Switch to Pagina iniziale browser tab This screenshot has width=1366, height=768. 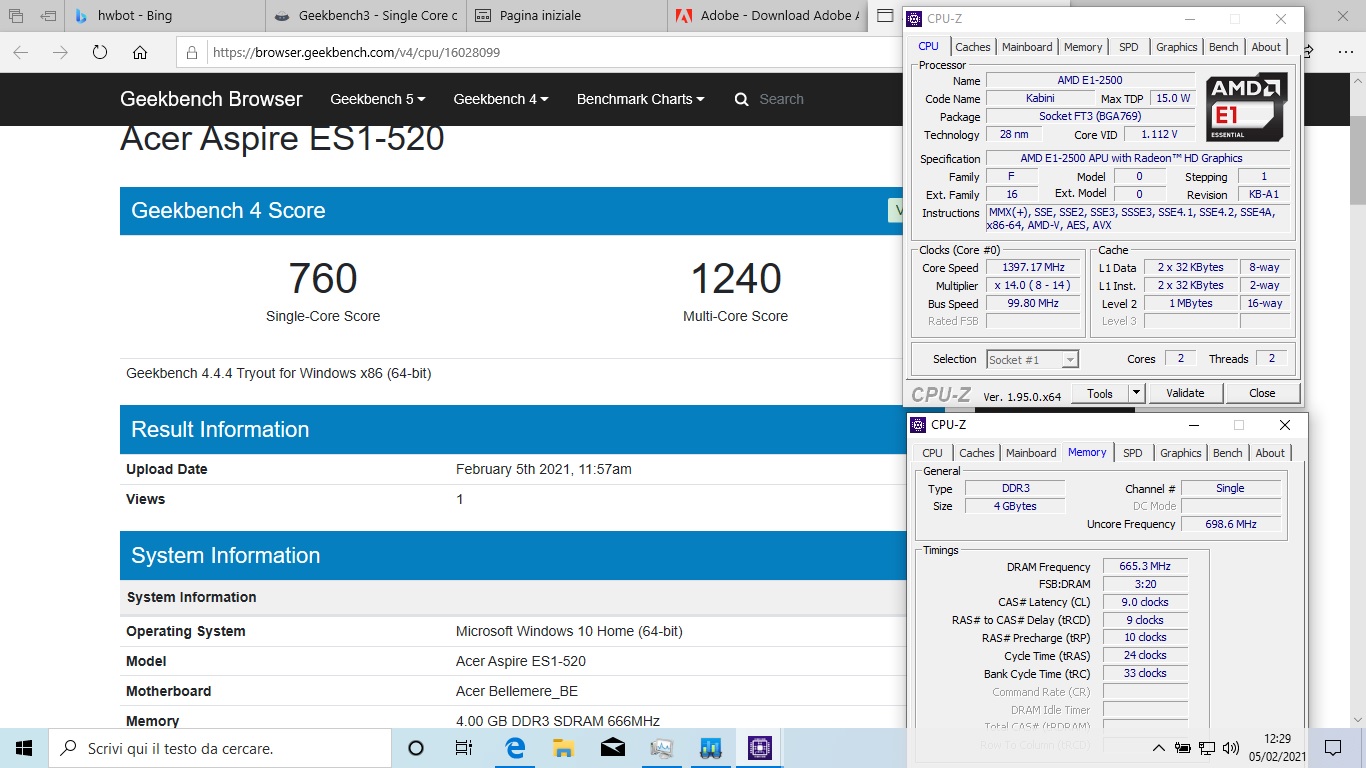(x=566, y=16)
